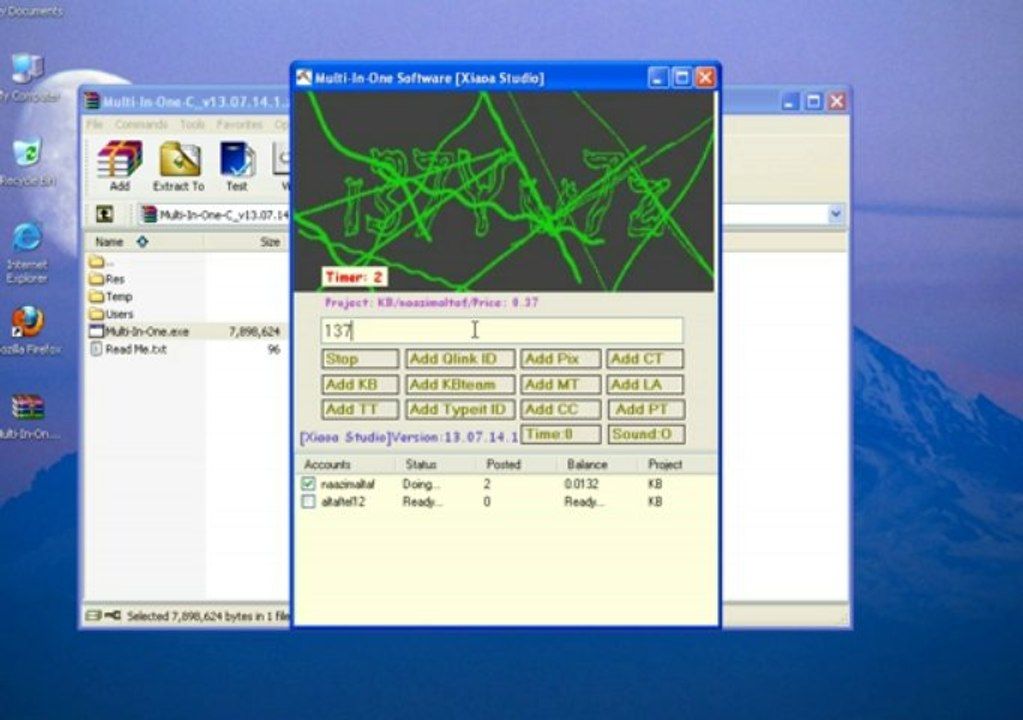Open the Favorites menu in WinRAR

239,124
